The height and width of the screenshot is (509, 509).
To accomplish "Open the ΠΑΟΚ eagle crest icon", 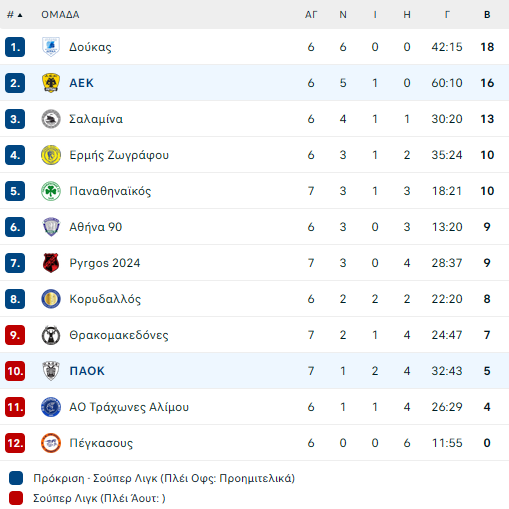I will pos(51,371).
